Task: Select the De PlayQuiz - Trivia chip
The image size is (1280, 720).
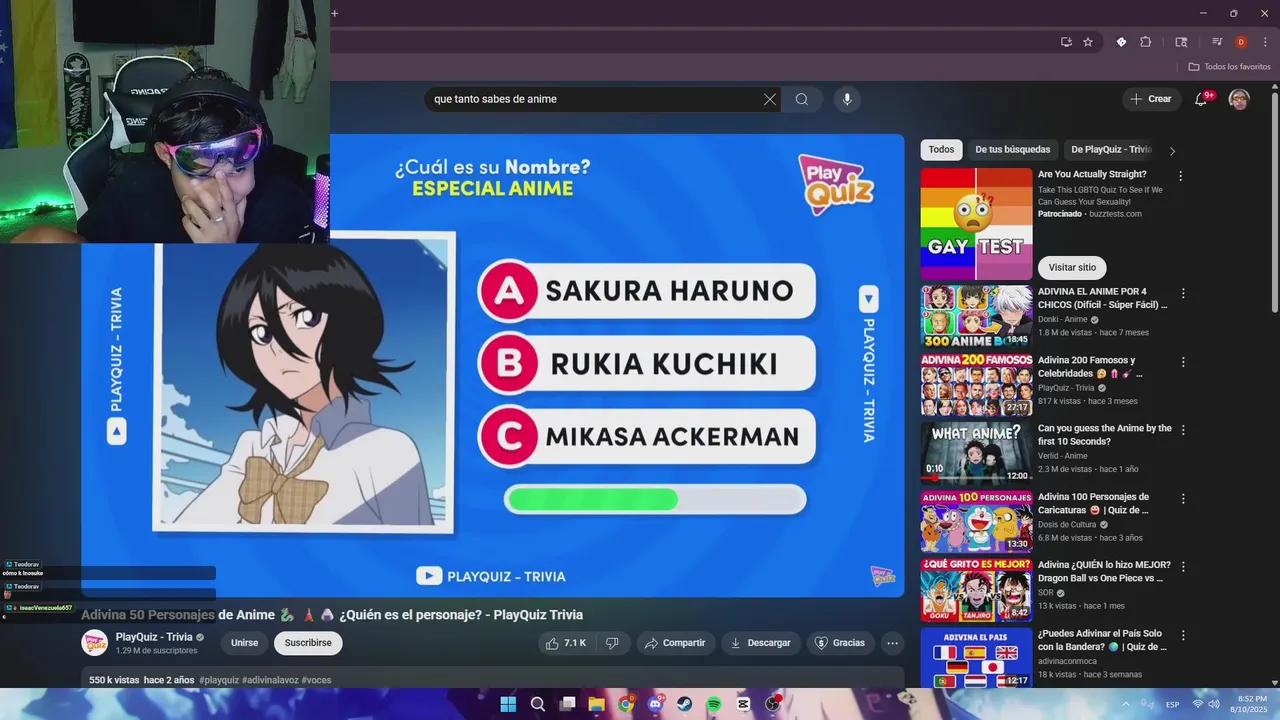Action: coord(1111,150)
